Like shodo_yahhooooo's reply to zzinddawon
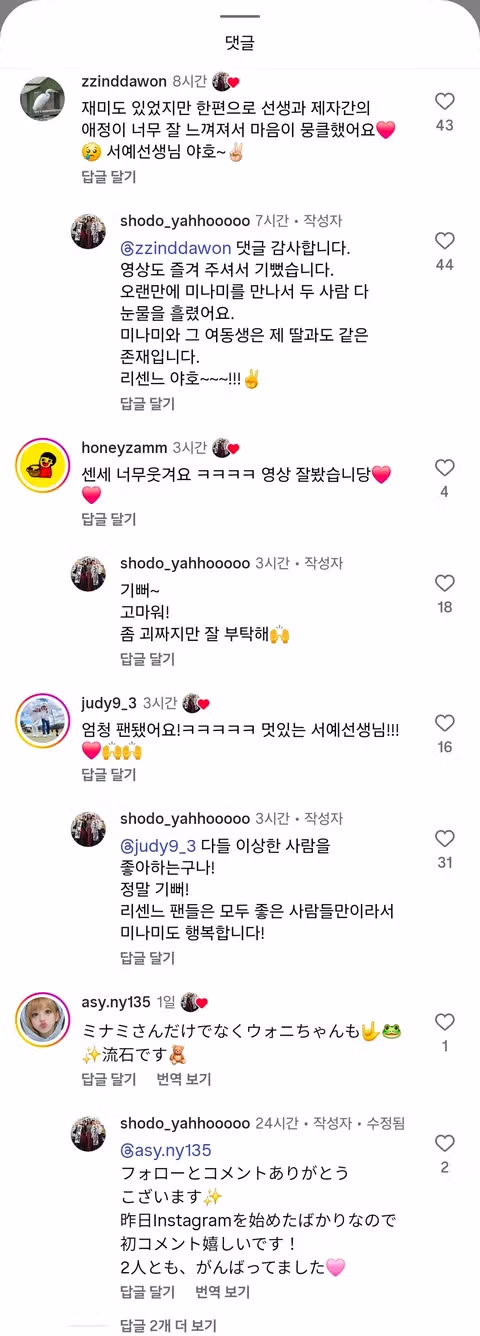This screenshot has height=1336, width=480. tap(445, 240)
